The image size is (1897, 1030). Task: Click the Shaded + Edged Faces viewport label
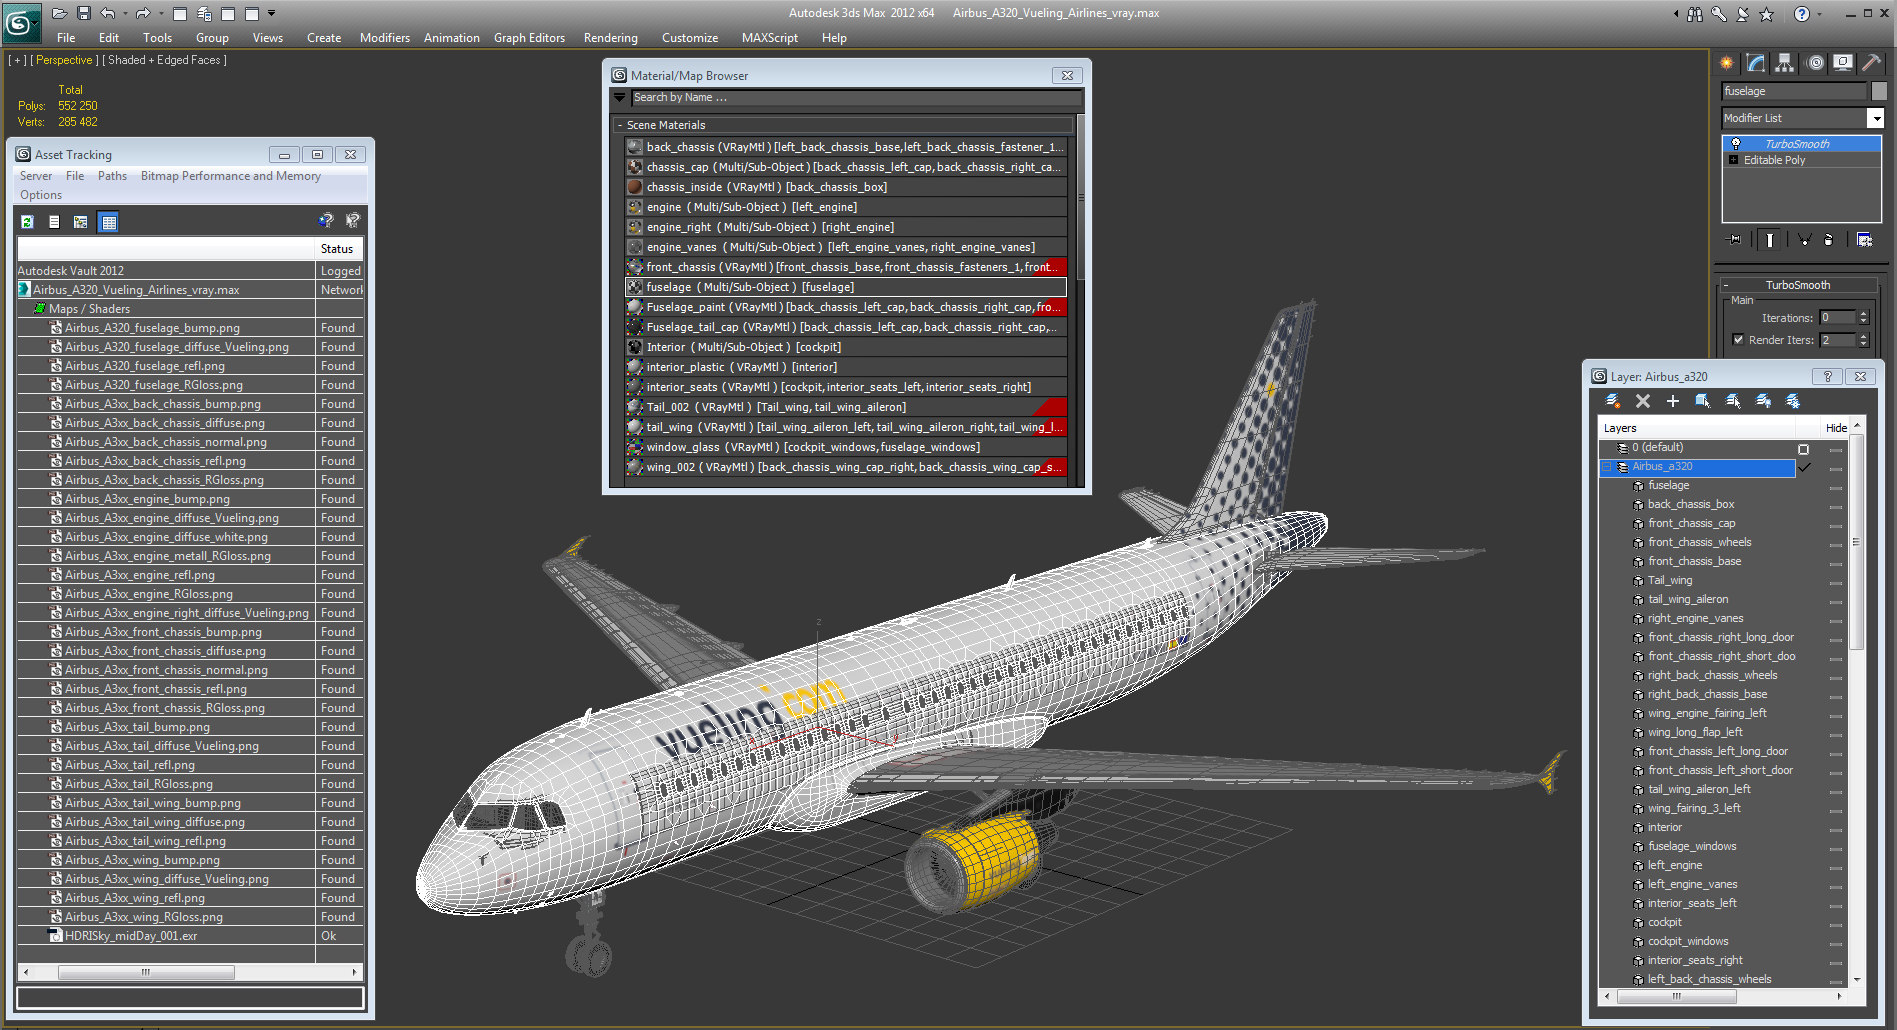coord(164,60)
